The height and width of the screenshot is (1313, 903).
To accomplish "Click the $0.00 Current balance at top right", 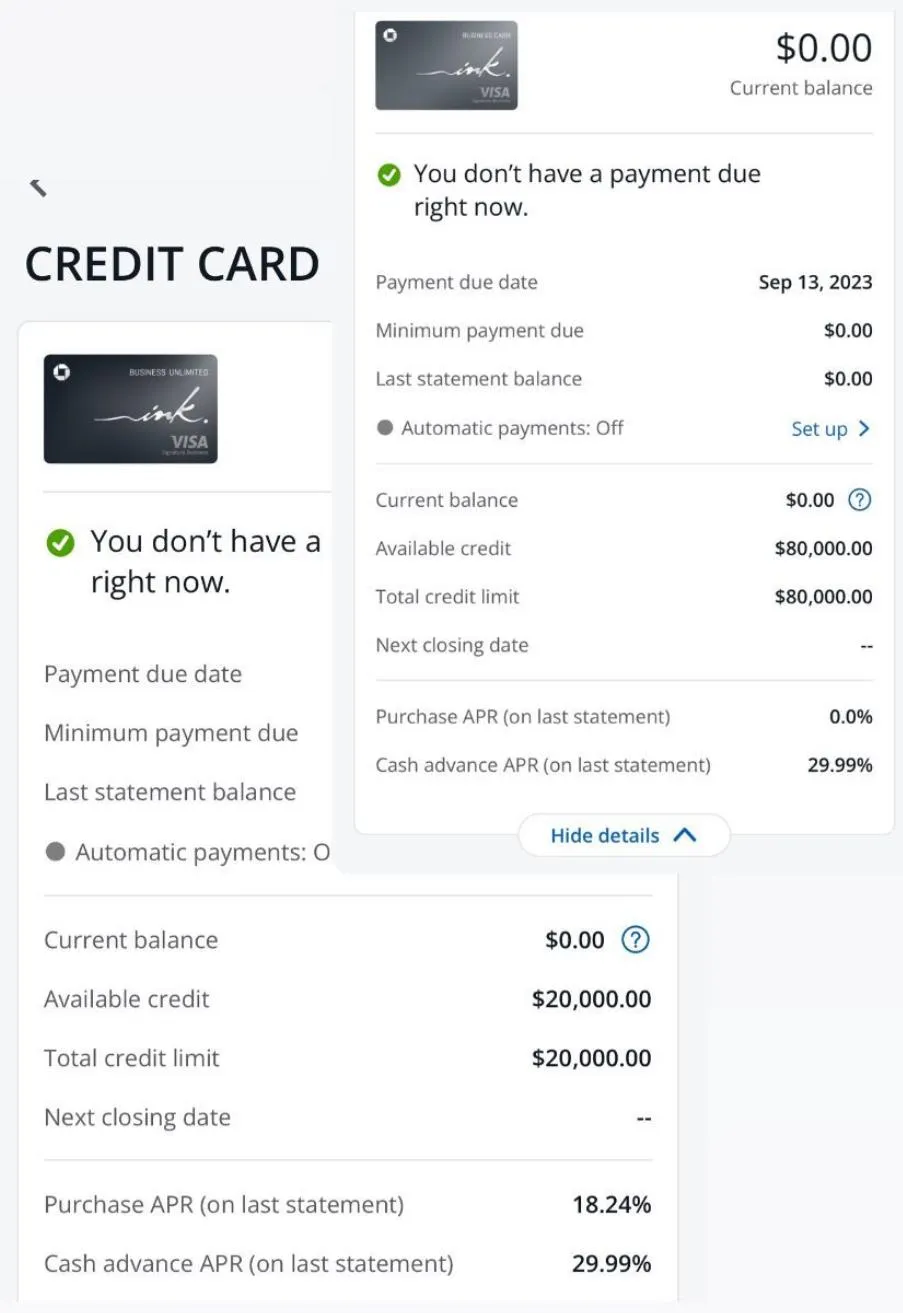I will (x=824, y=48).
